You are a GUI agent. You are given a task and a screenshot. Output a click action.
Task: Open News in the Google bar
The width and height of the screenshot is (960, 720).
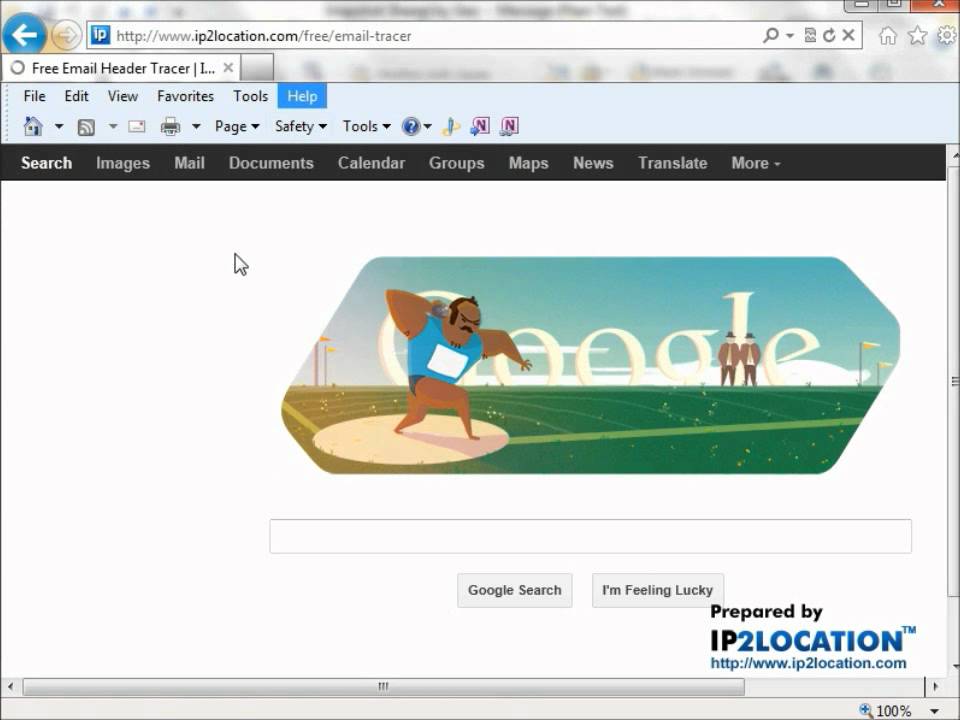pyautogui.click(x=593, y=163)
